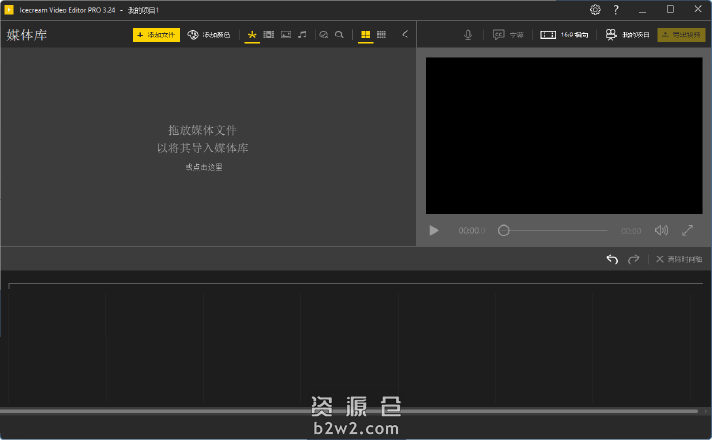Screen dimensions: 712x440
Task: Click the yellow 添加文件 (Add file) button
Action: (x=156, y=34)
